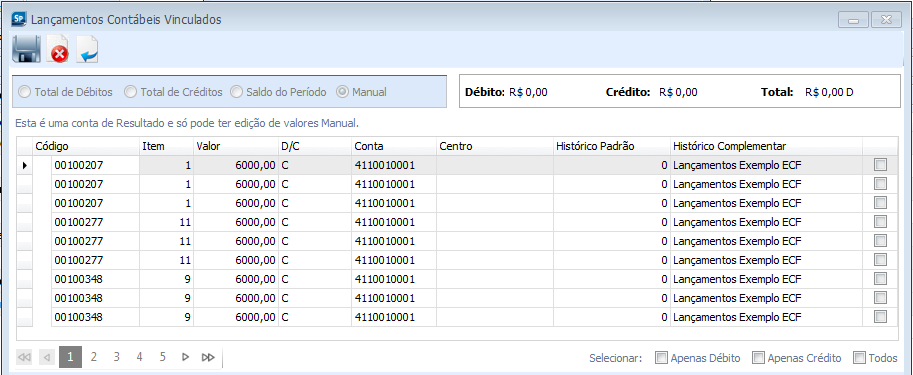913x375 pixels.
Task: Click the Item value 9 in the last 00100348 row
Action: tap(166, 317)
